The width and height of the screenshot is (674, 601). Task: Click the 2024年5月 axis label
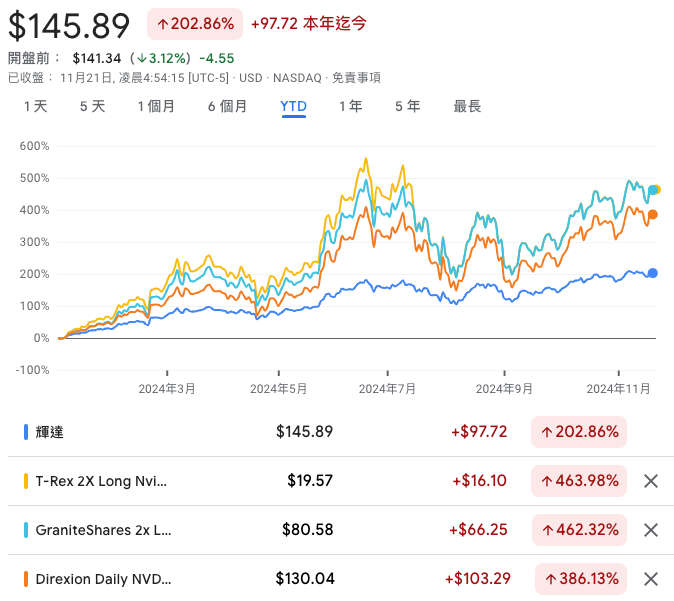tap(279, 389)
